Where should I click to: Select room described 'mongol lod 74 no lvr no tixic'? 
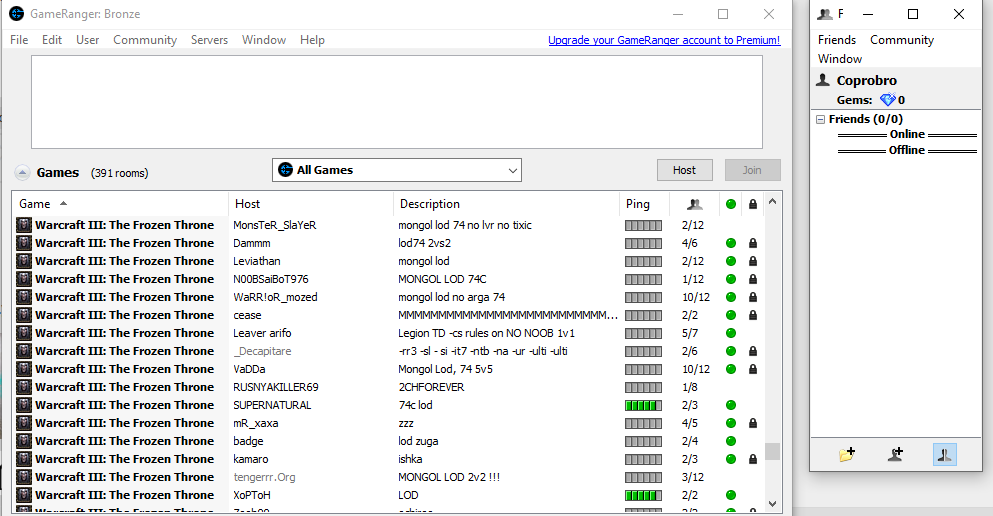(x=389, y=225)
